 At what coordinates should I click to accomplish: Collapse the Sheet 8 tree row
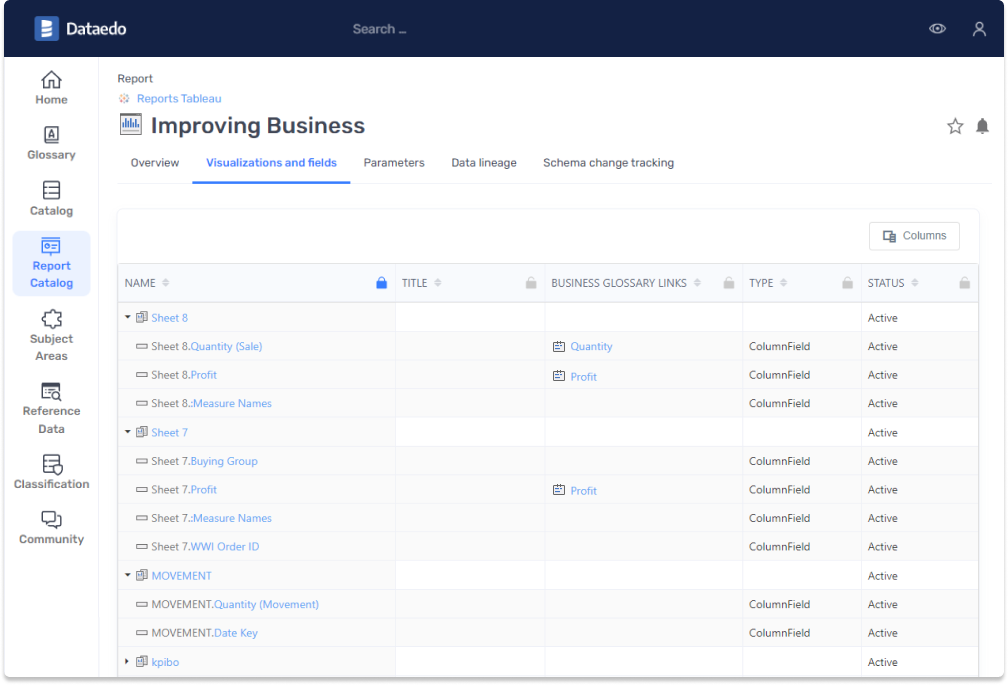pyautogui.click(x=128, y=318)
